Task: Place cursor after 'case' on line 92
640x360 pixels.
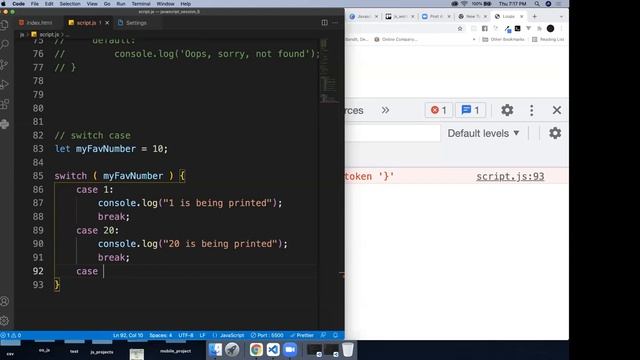Action: 104,271
